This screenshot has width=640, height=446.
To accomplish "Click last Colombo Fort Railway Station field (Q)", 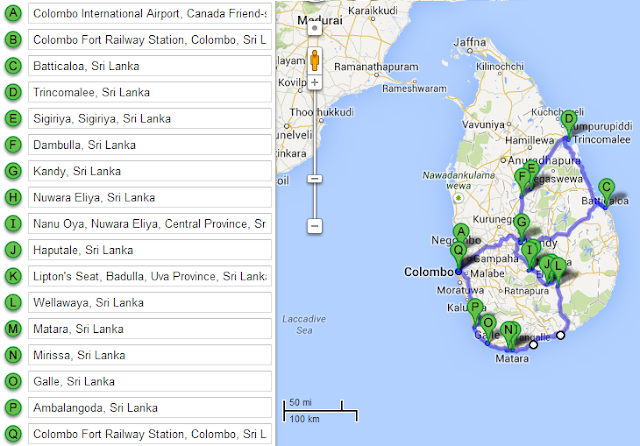I will pos(150,434).
